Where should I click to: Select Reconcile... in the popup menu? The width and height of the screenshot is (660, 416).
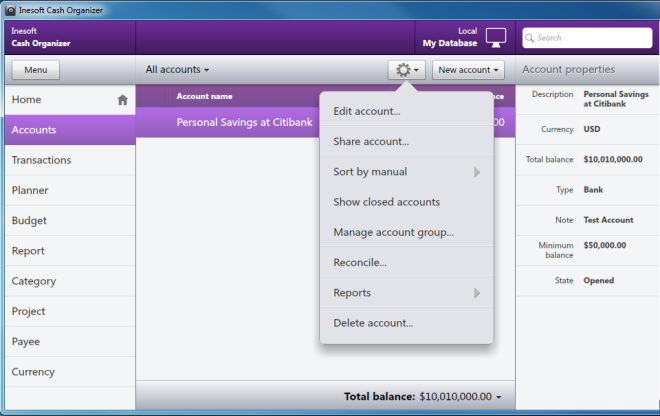click(407, 263)
